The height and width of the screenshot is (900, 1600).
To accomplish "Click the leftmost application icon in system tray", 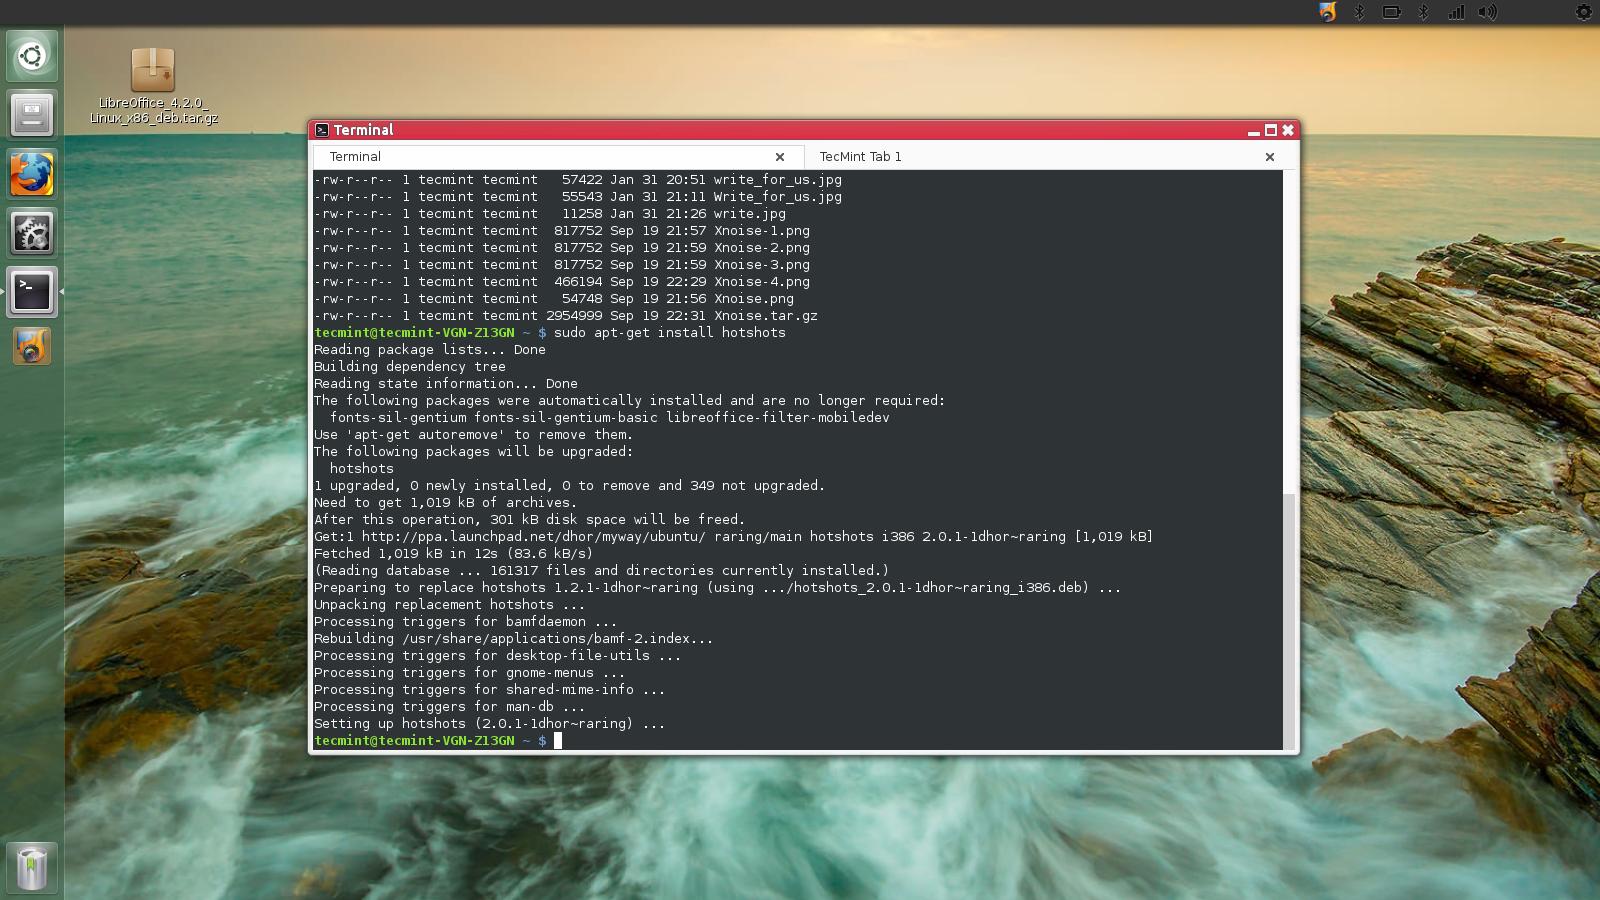I will [1327, 12].
